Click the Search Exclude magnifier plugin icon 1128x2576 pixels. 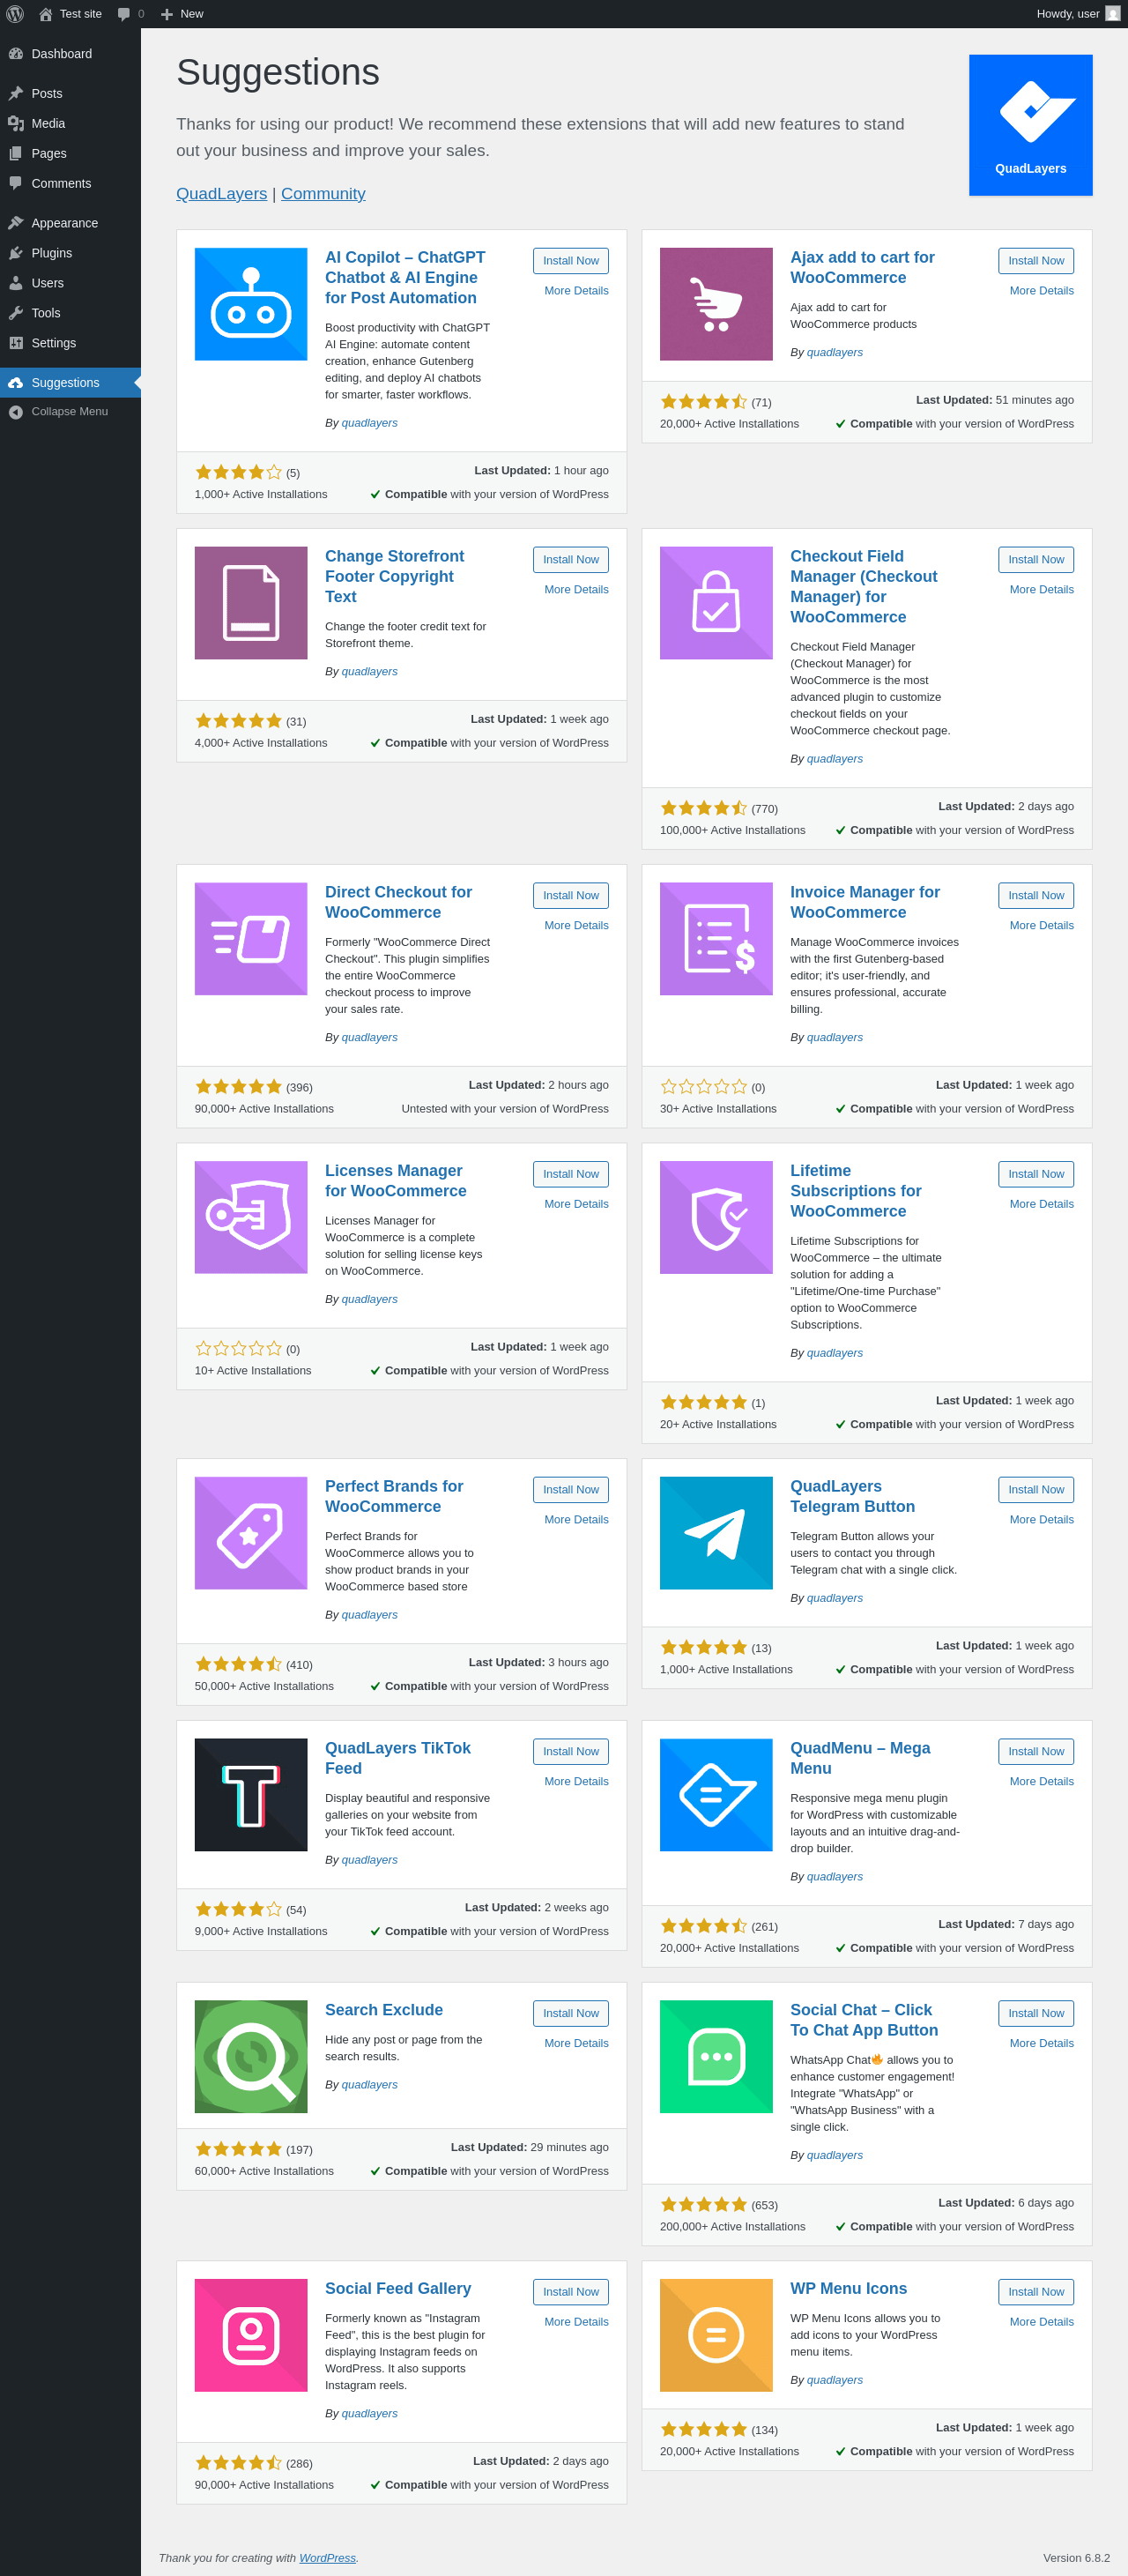[251, 2057]
